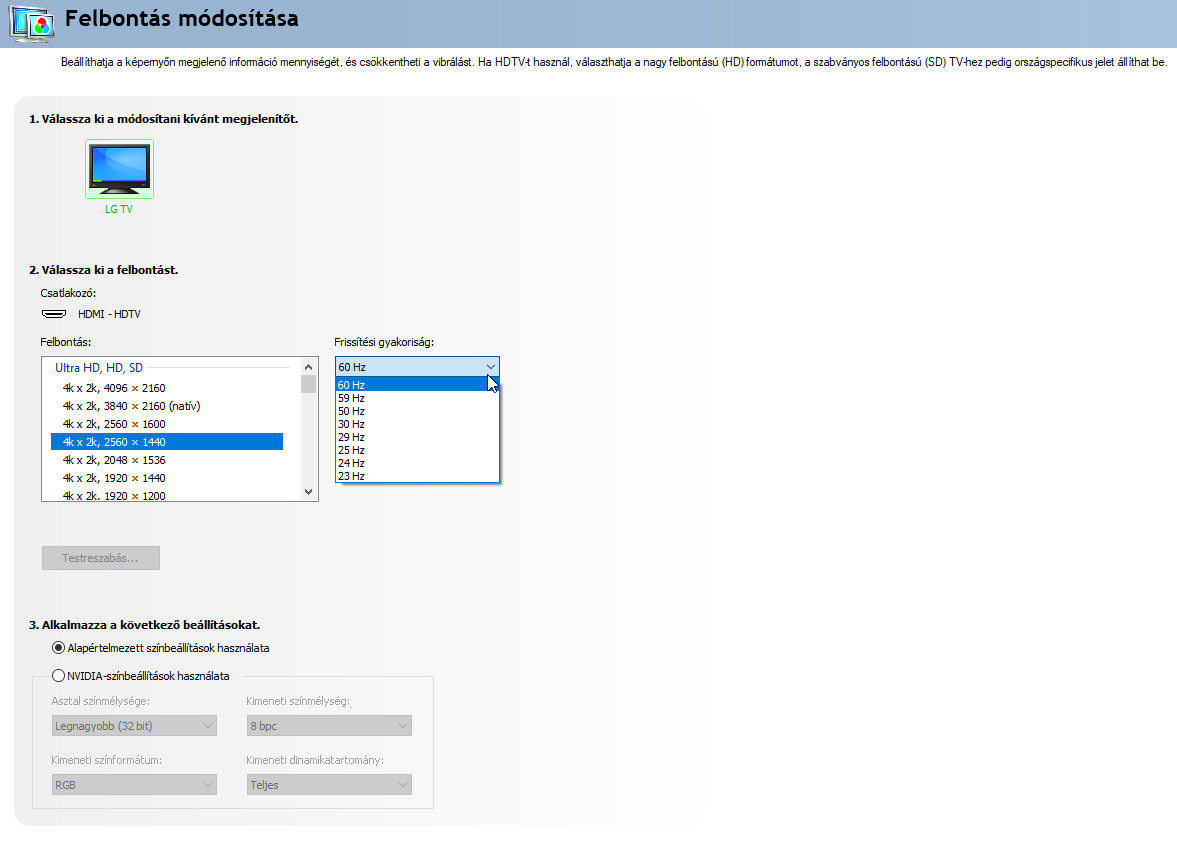Viewport: 1177px width, 842px height.
Task: Select resolution 2560 × 1600
Action: pos(167,424)
